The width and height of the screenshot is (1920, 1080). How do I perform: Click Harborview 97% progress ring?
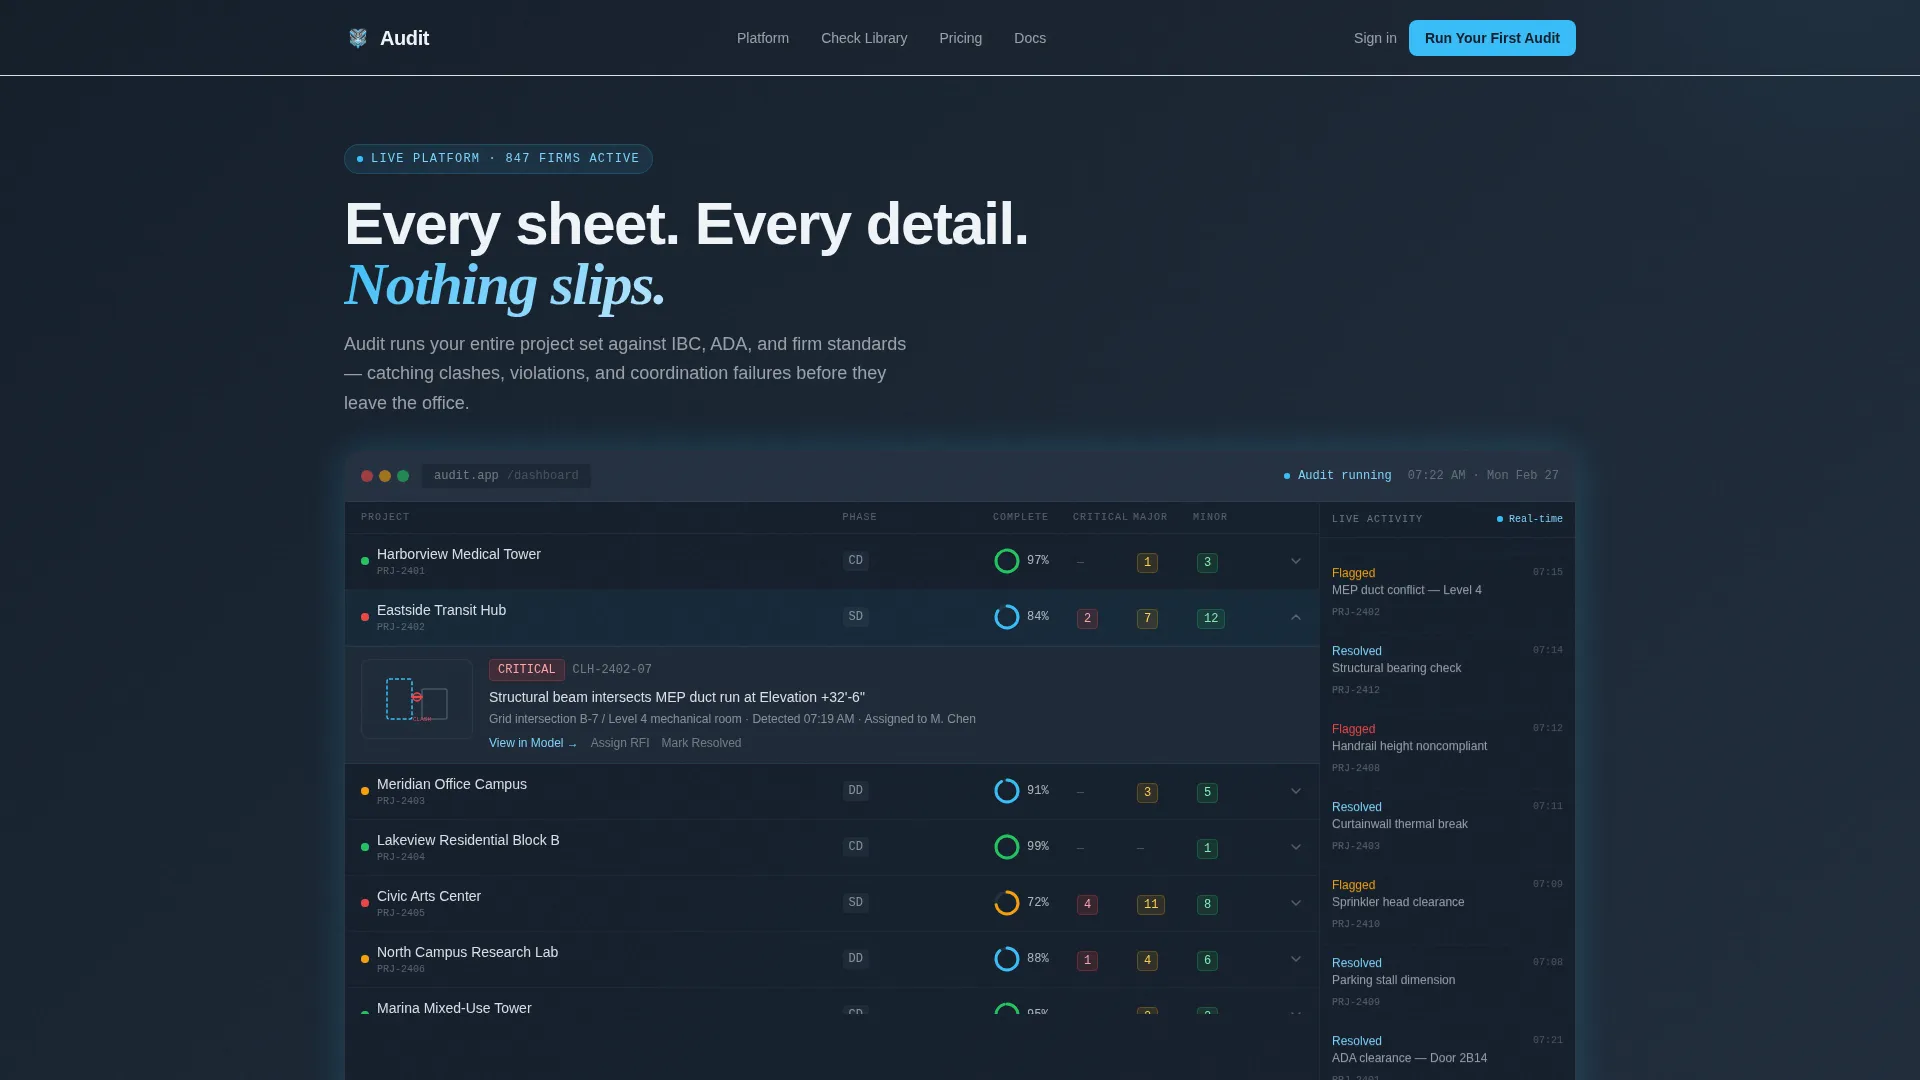(1007, 561)
